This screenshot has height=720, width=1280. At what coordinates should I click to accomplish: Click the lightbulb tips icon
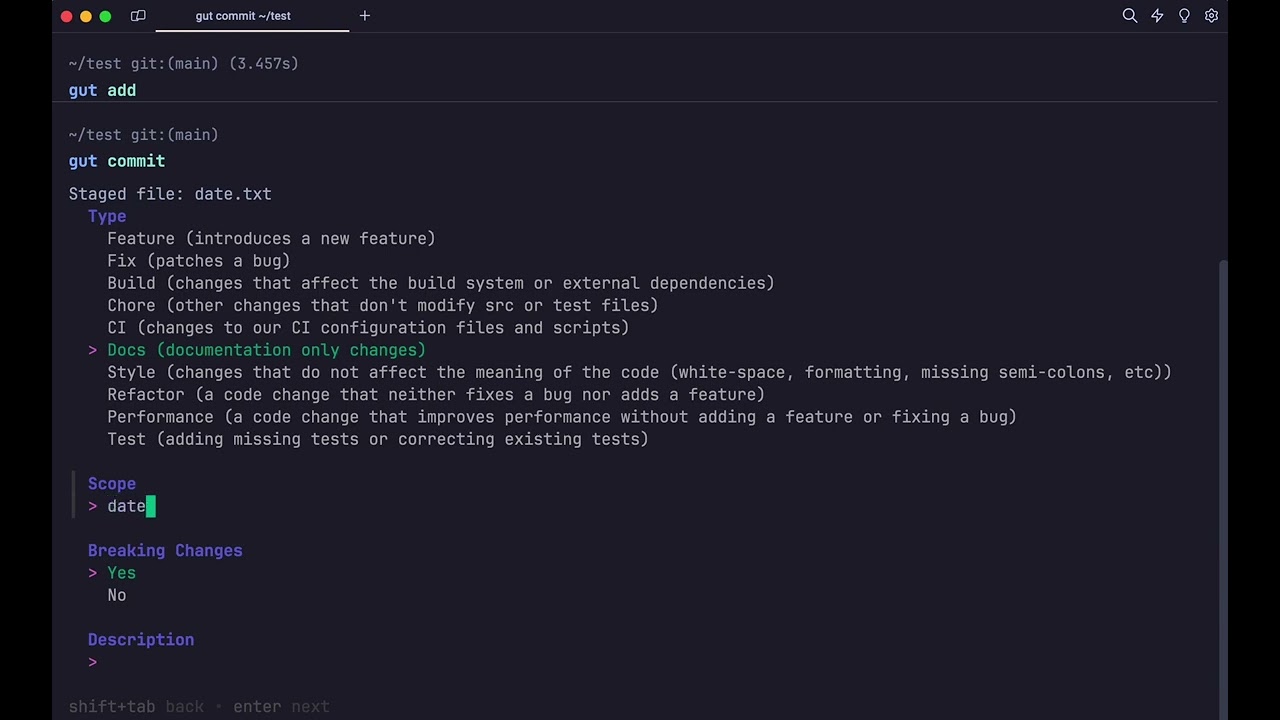click(1184, 16)
